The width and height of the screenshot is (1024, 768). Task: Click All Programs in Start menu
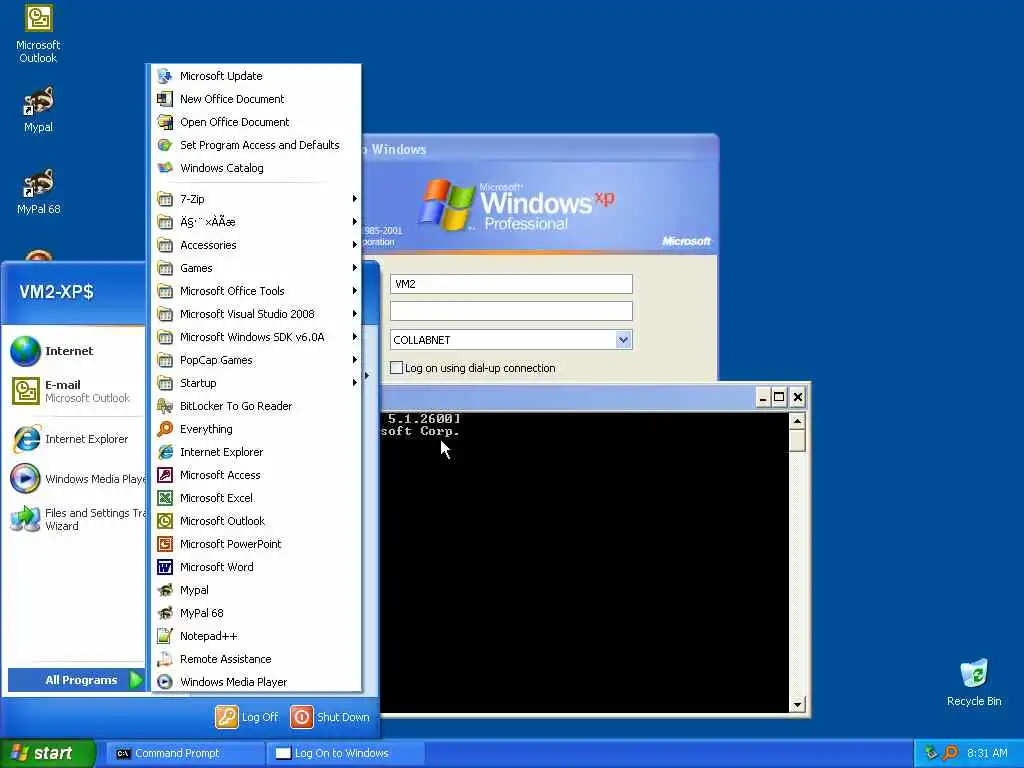[x=75, y=680]
